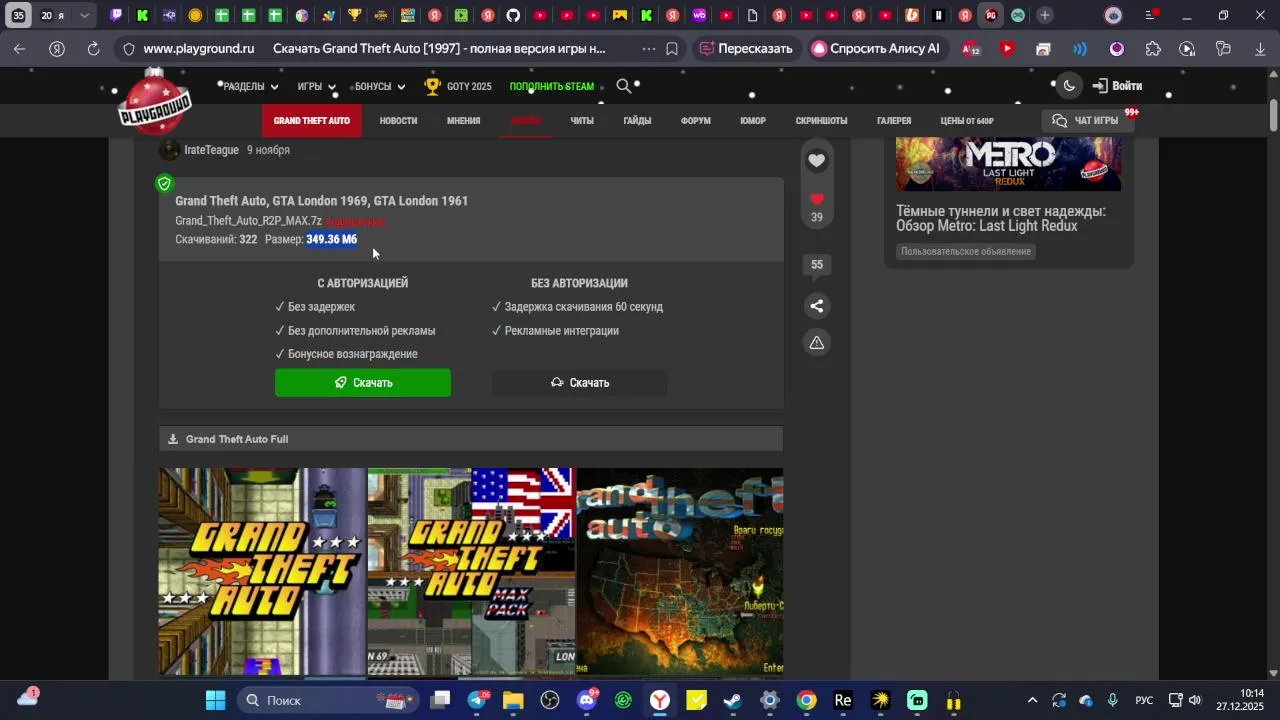The image size is (1280, 720).
Task: Open the Windows Start button
Action: (x=215, y=700)
